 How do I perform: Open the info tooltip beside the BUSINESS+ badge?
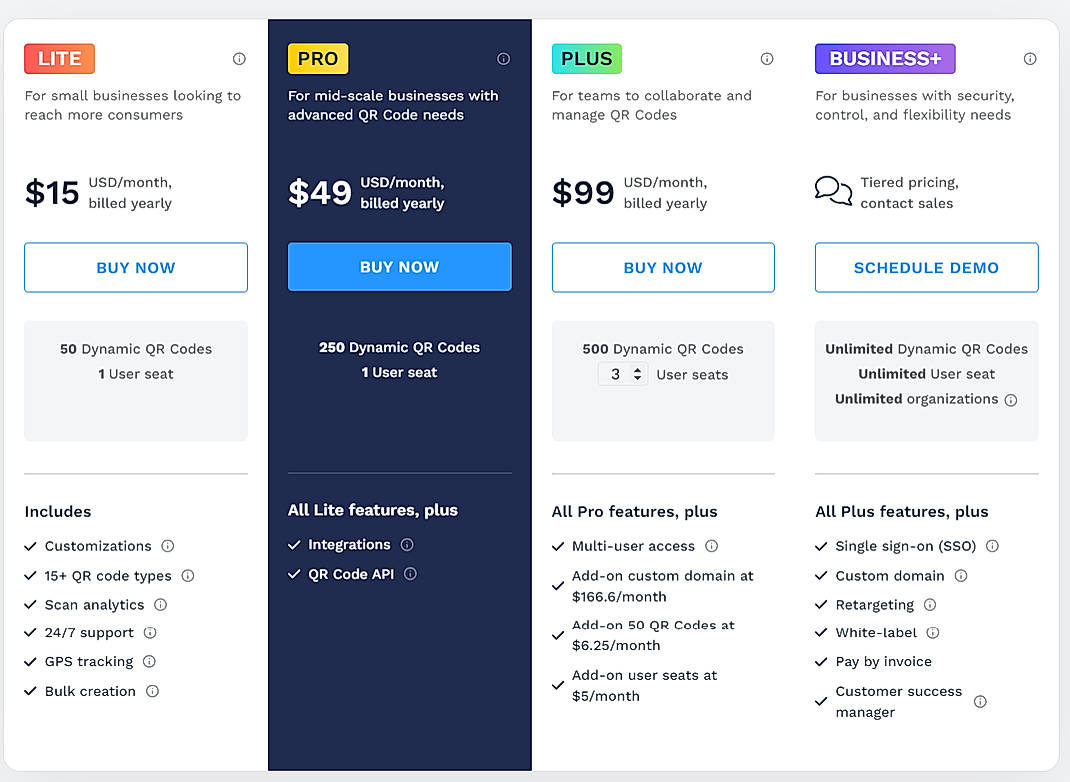tap(1030, 59)
